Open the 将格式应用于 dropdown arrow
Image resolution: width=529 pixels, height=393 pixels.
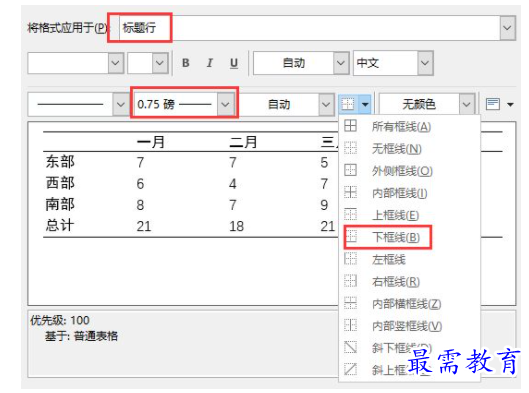pyautogui.click(x=507, y=28)
